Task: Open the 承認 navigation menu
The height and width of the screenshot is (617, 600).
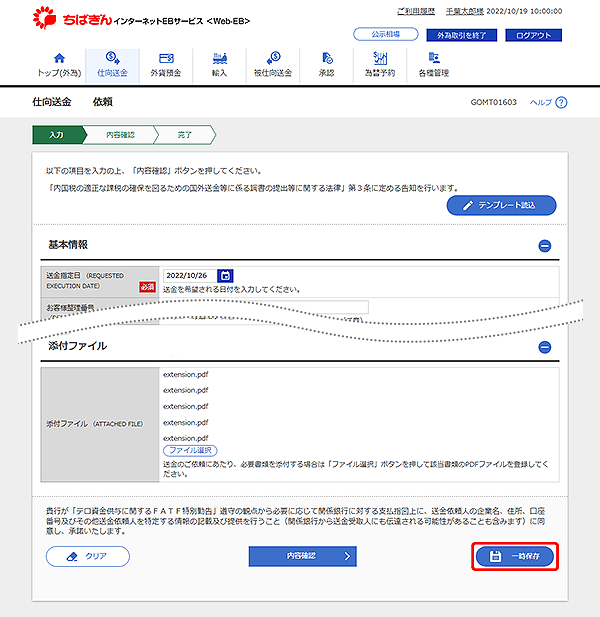Action: 327,65
